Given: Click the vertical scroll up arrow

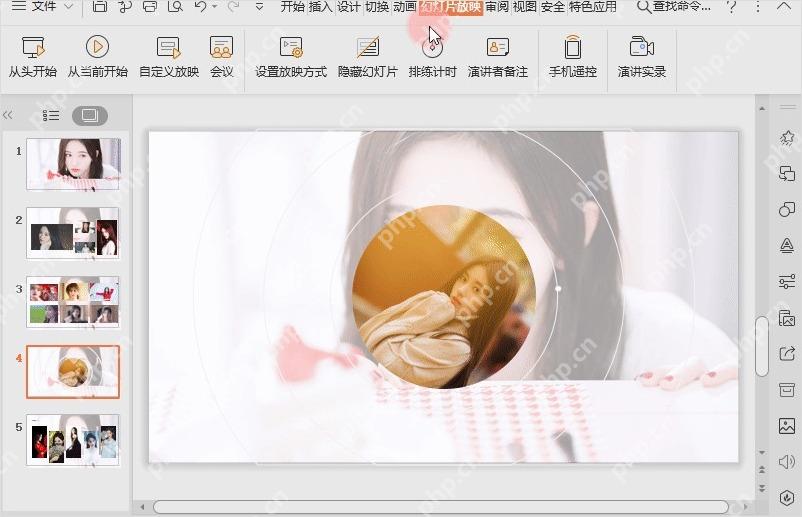Looking at the screenshot, I should [x=762, y=108].
